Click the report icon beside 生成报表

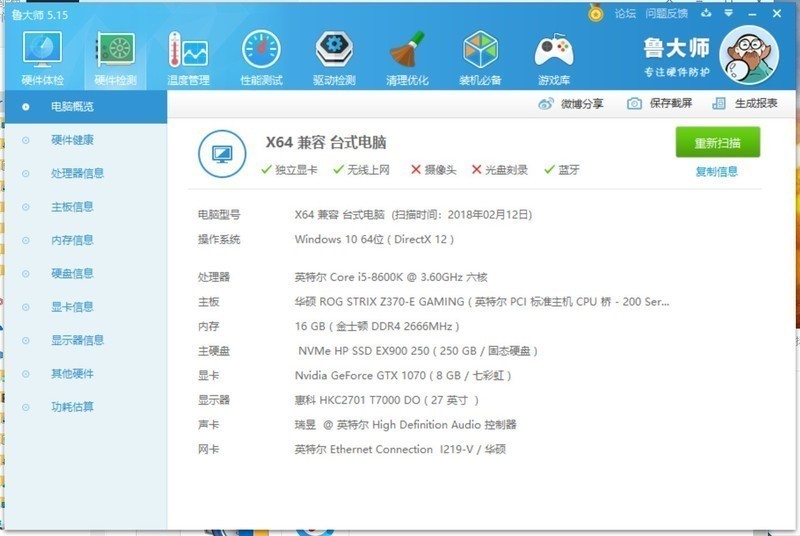click(x=719, y=104)
